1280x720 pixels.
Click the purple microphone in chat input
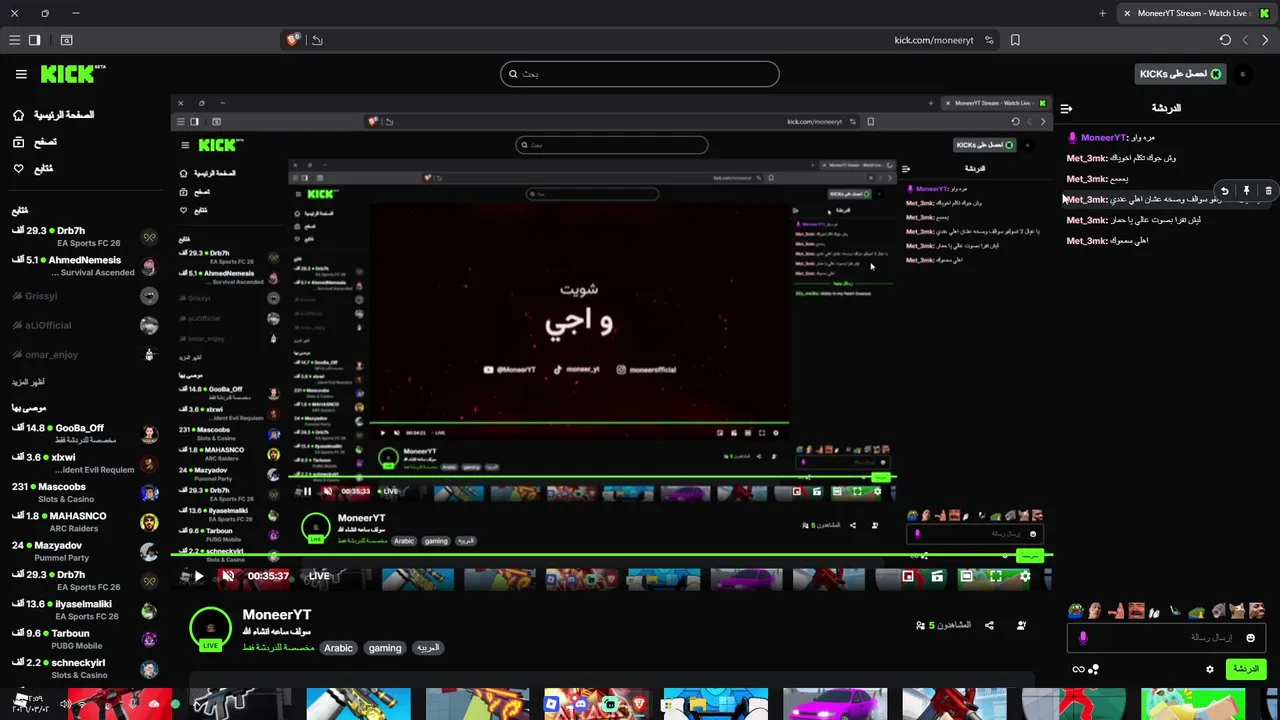pyautogui.click(x=1083, y=638)
